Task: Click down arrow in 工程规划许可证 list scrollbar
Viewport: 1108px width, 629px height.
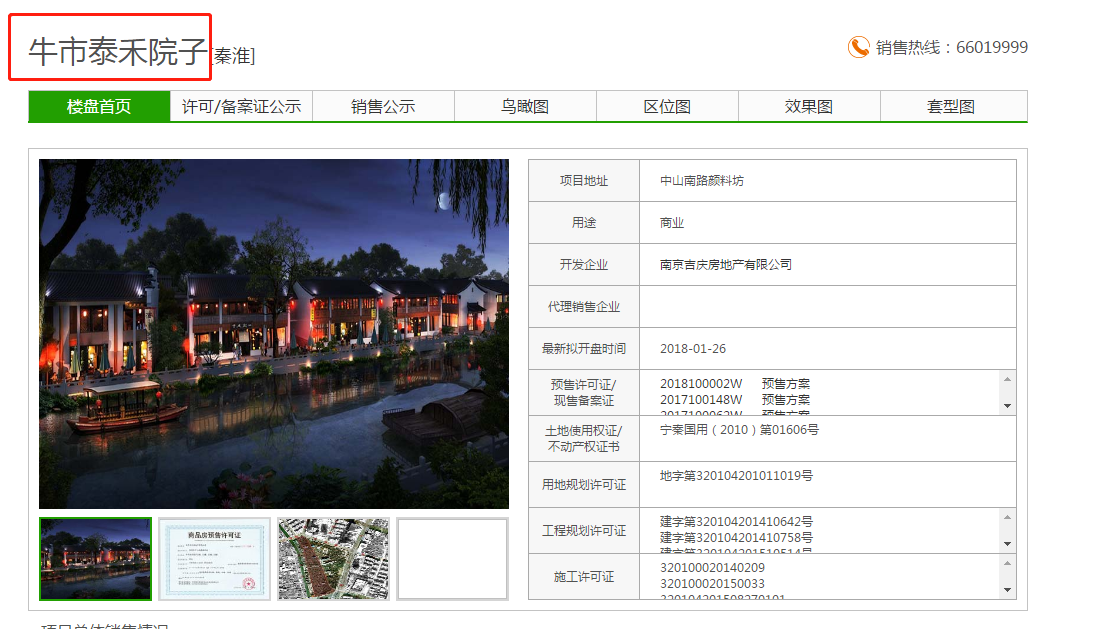Action: pyautogui.click(x=1007, y=544)
